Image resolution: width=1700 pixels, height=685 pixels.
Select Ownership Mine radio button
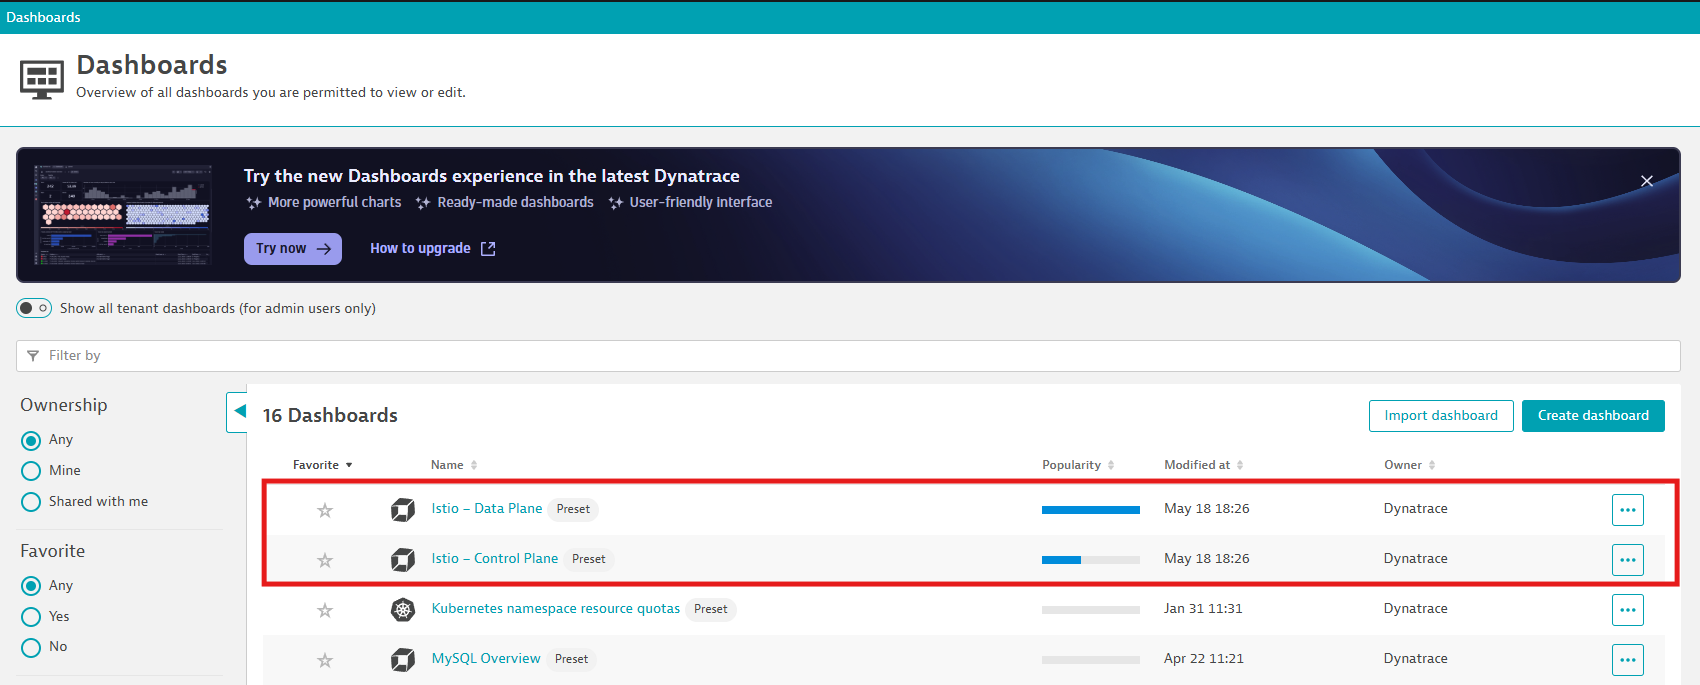click(x=31, y=471)
